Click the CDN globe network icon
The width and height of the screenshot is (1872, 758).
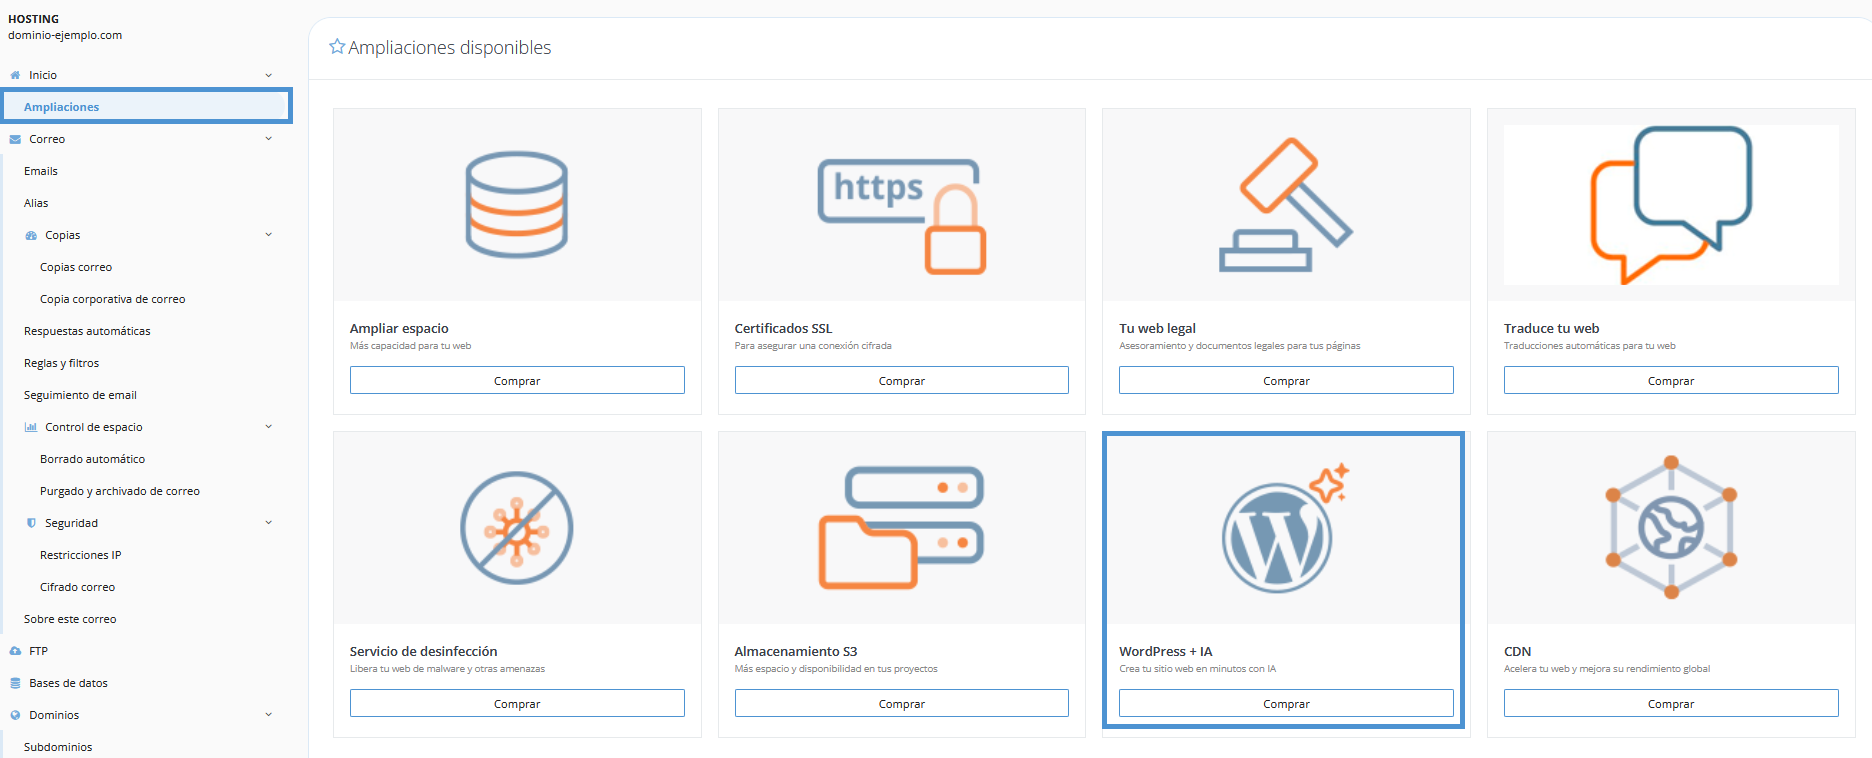point(1670,527)
